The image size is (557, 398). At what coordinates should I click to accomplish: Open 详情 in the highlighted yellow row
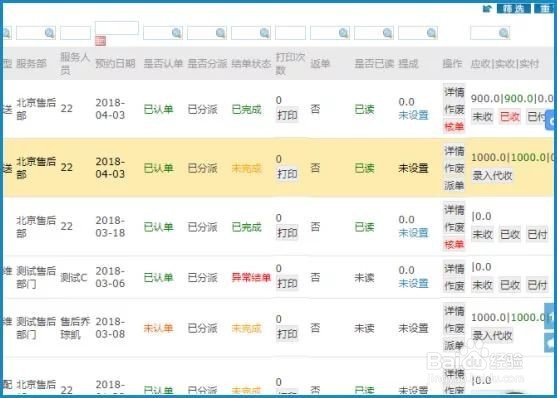(x=454, y=151)
